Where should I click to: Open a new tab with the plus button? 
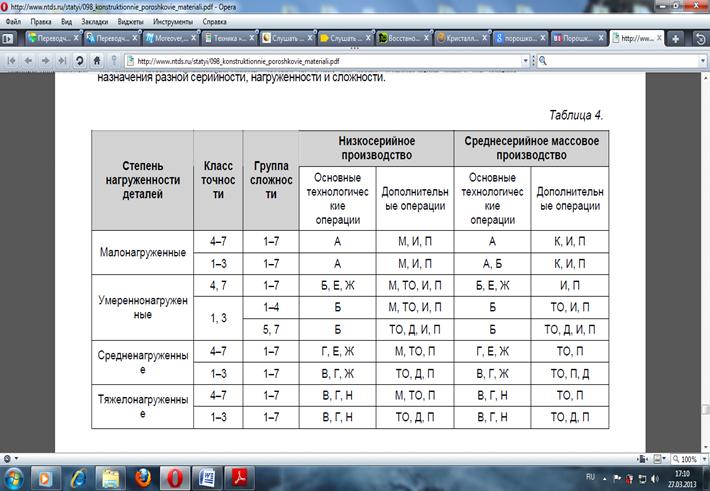(676, 38)
